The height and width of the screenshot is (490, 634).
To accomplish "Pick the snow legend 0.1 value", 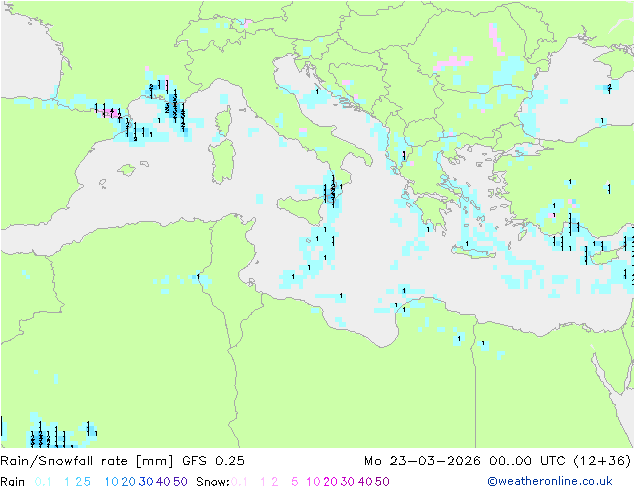I will [x=239, y=482].
